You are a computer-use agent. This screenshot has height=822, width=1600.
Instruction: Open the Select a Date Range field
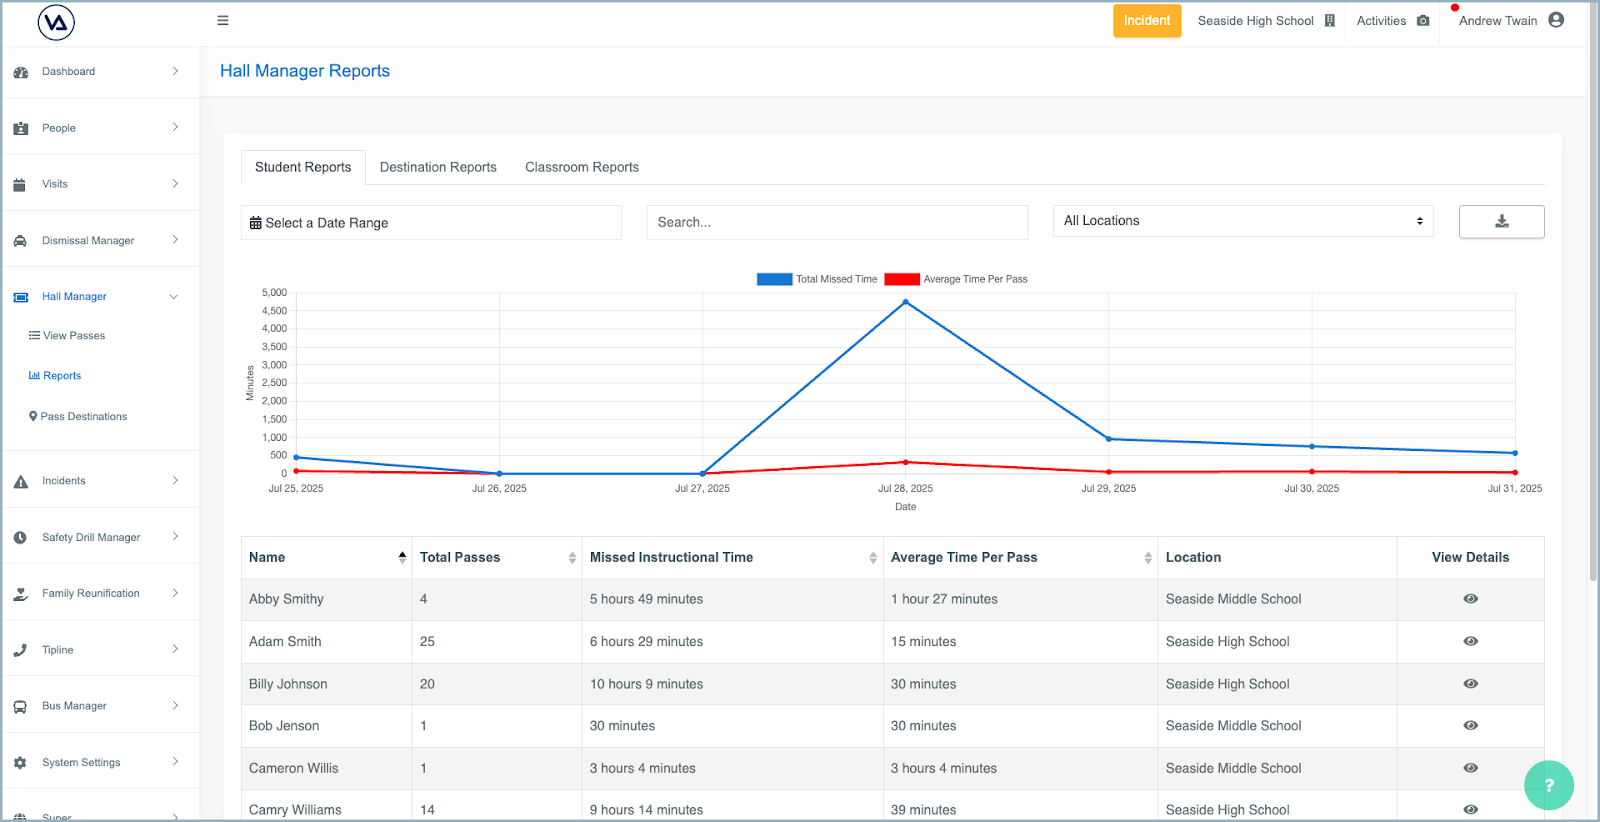[431, 222]
